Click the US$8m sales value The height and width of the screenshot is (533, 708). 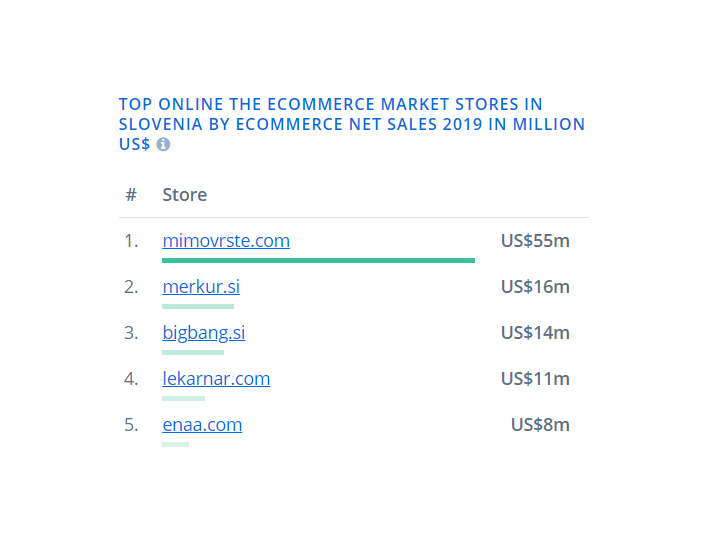point(540,425)
